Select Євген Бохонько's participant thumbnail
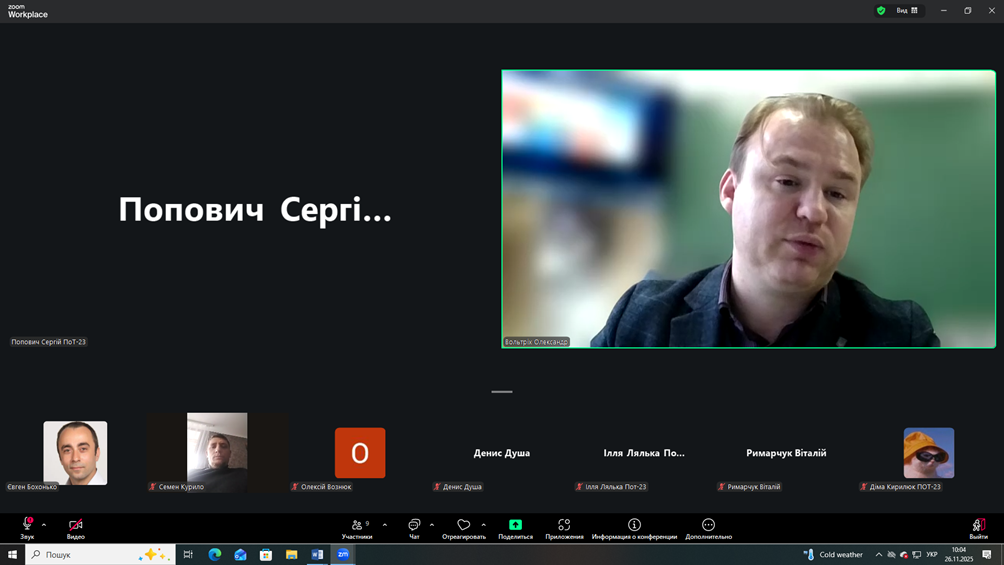This screenshot has height=565, width=1004. click(75, 453)
